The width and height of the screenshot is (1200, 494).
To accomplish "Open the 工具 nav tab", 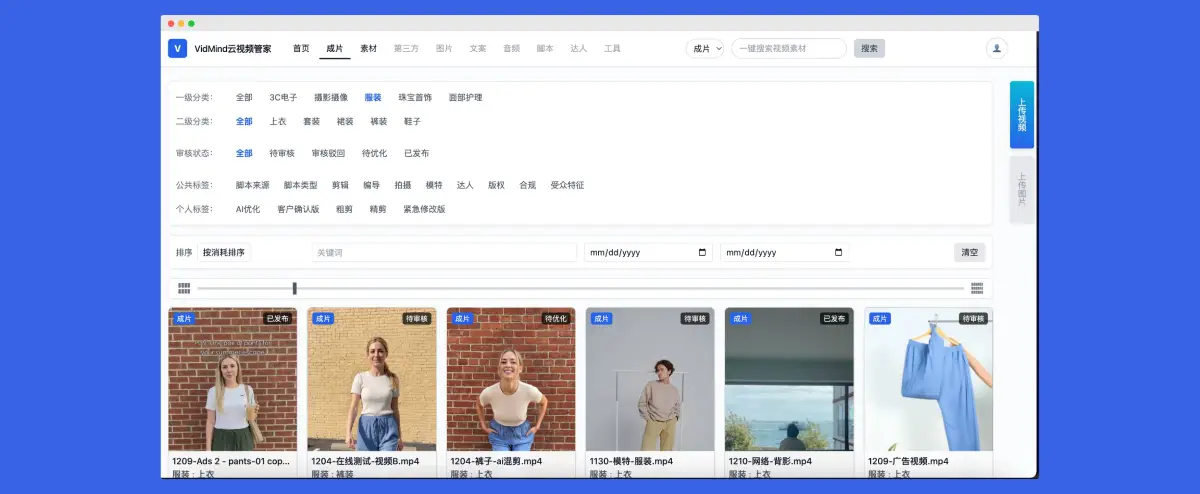I will (x=612, y=48).
